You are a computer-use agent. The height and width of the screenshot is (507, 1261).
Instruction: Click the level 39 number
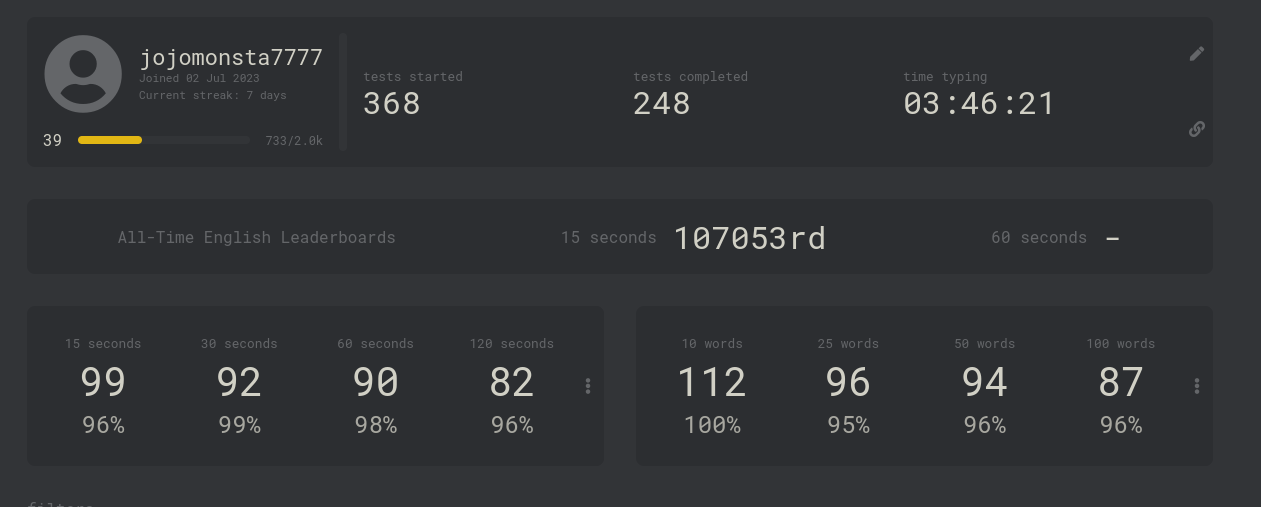pos(52,141)
